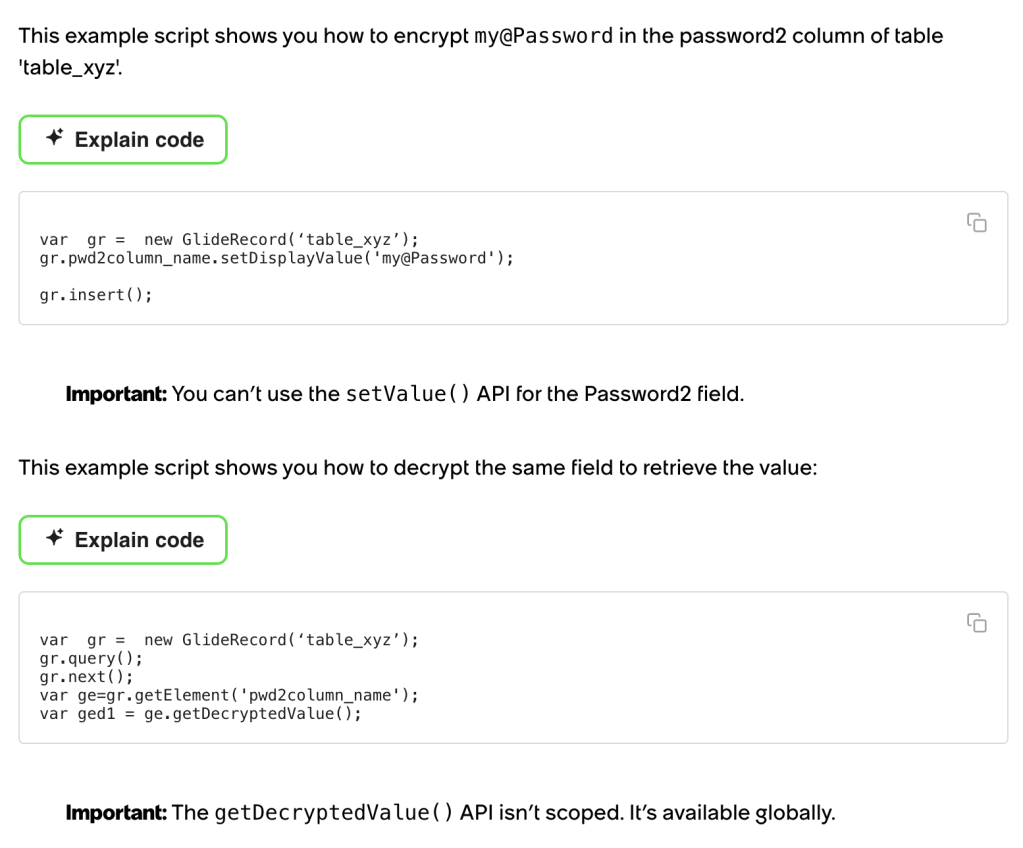
Task: Click the setDisplayValue('my@Password') code line
Action: point(277,258)
